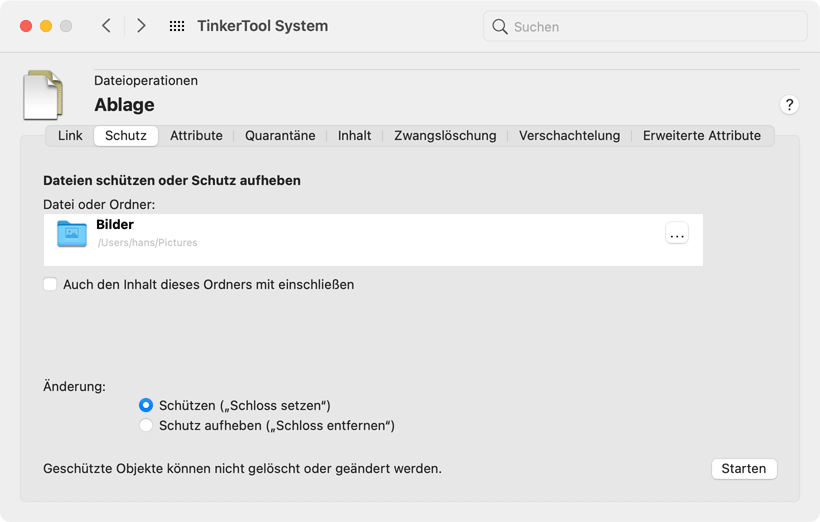
Task: Open the Zwangslöschung tab
Action: pos(445,135)
